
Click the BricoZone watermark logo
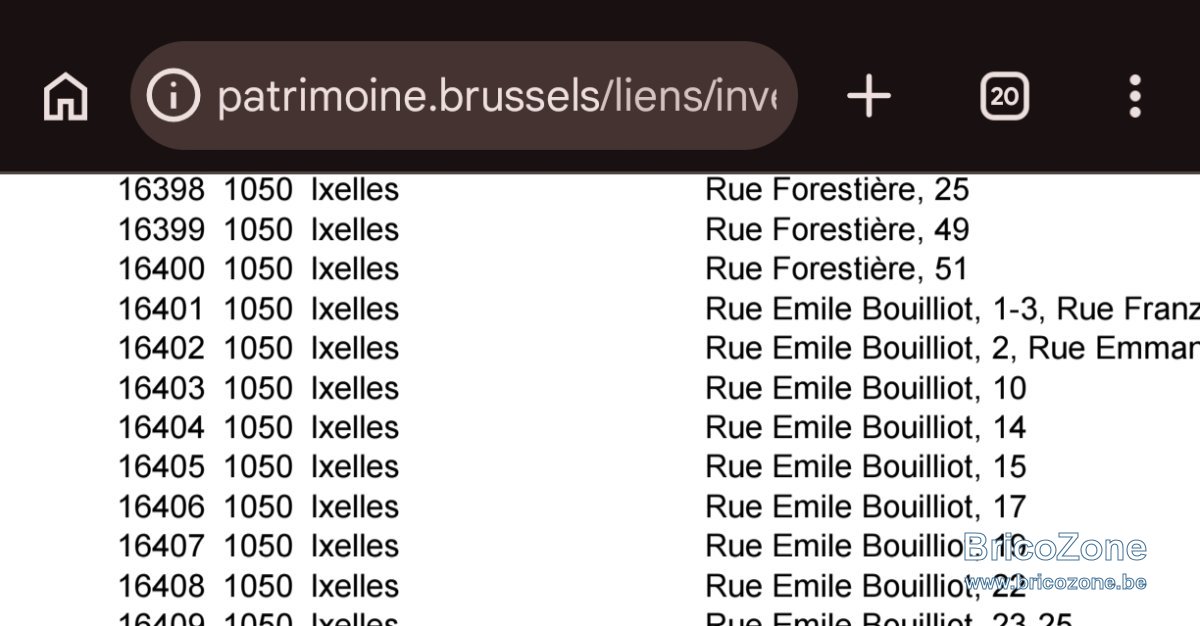1054,547
